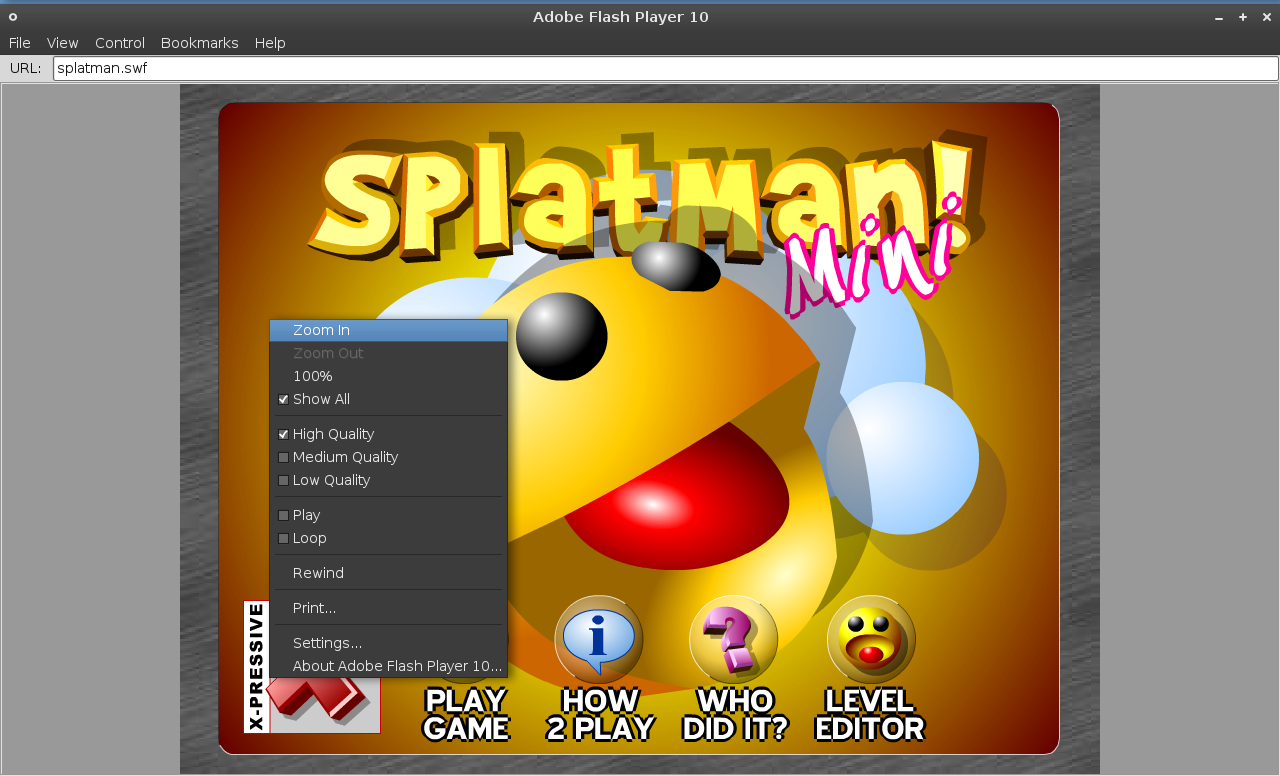Click the URL field containing splatman.swf
The height and width of the screenshot is (776, 1280).
665,68
